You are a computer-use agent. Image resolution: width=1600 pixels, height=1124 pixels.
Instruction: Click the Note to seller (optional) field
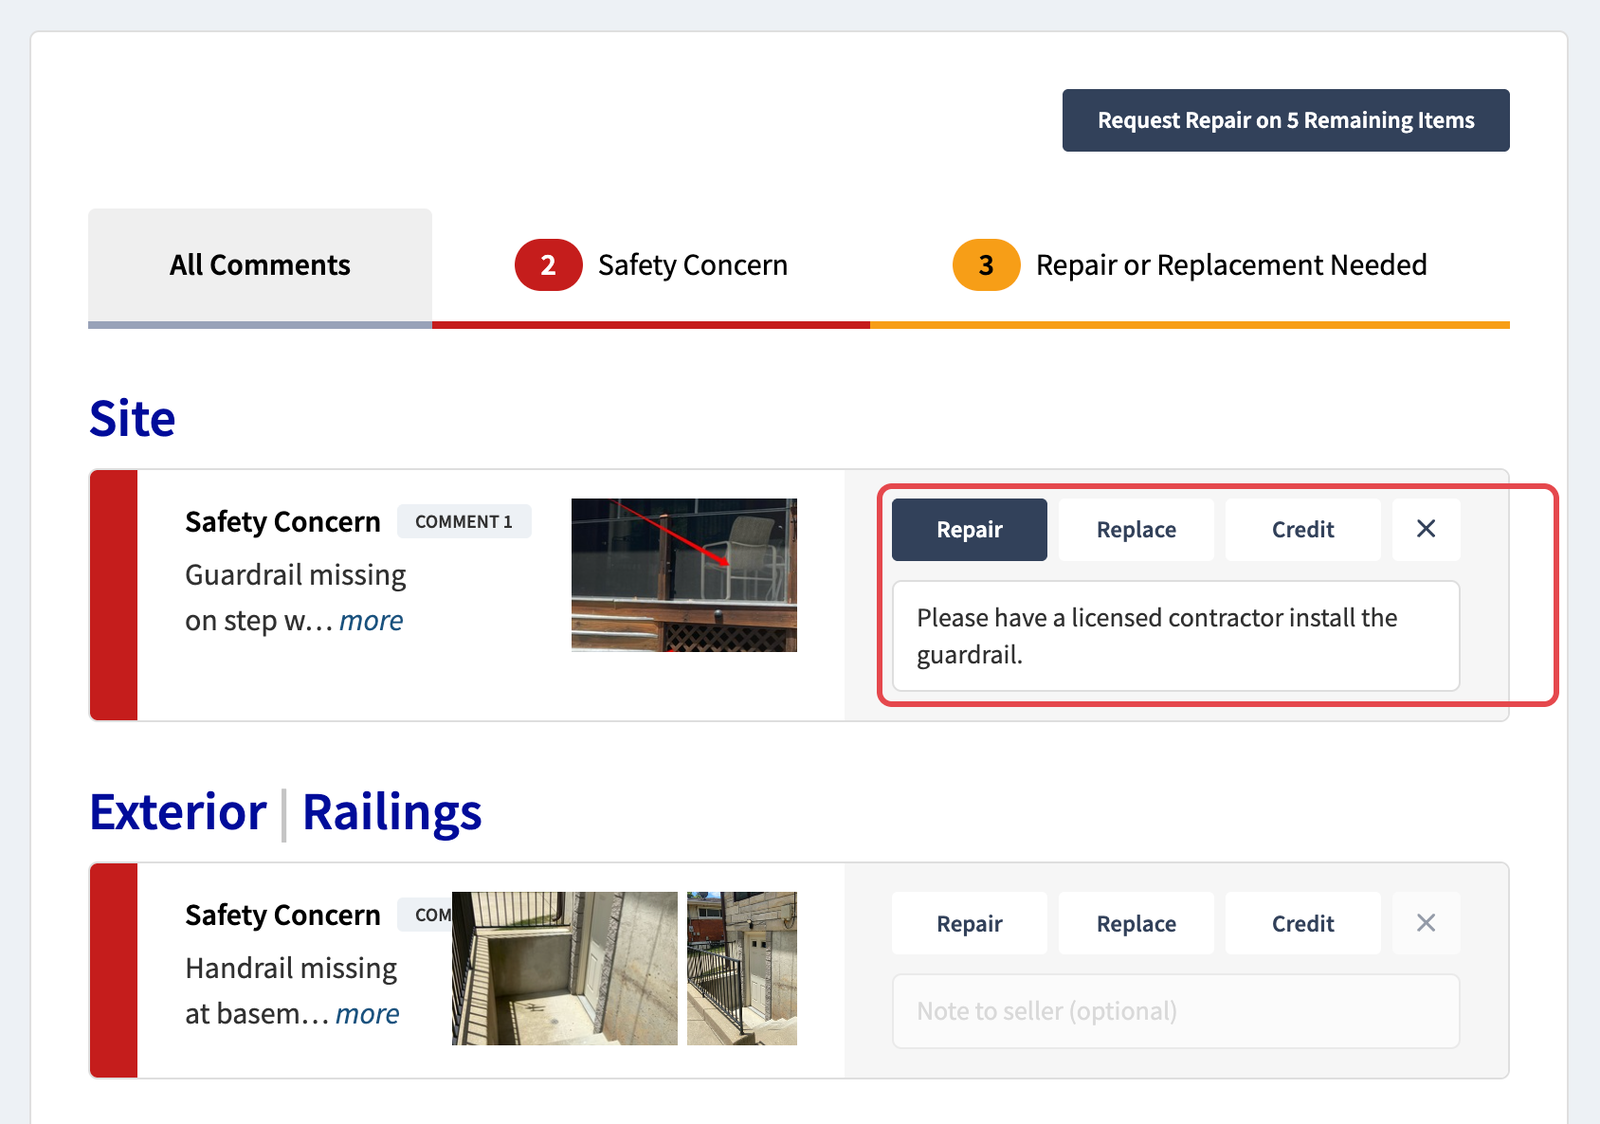1176,1011
